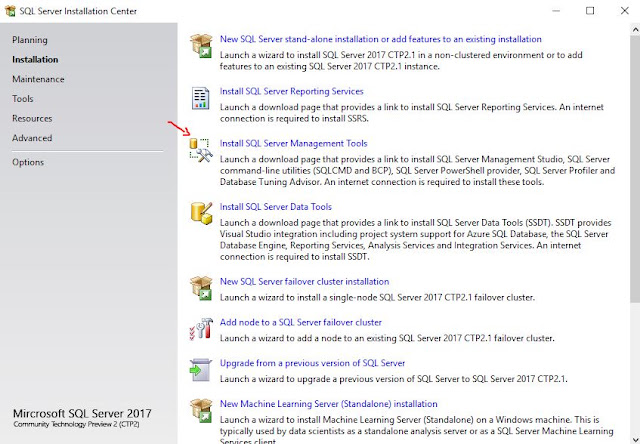Click the Machine Learning Server box icon
Viewport: 640px width, 444px height.
201,411
